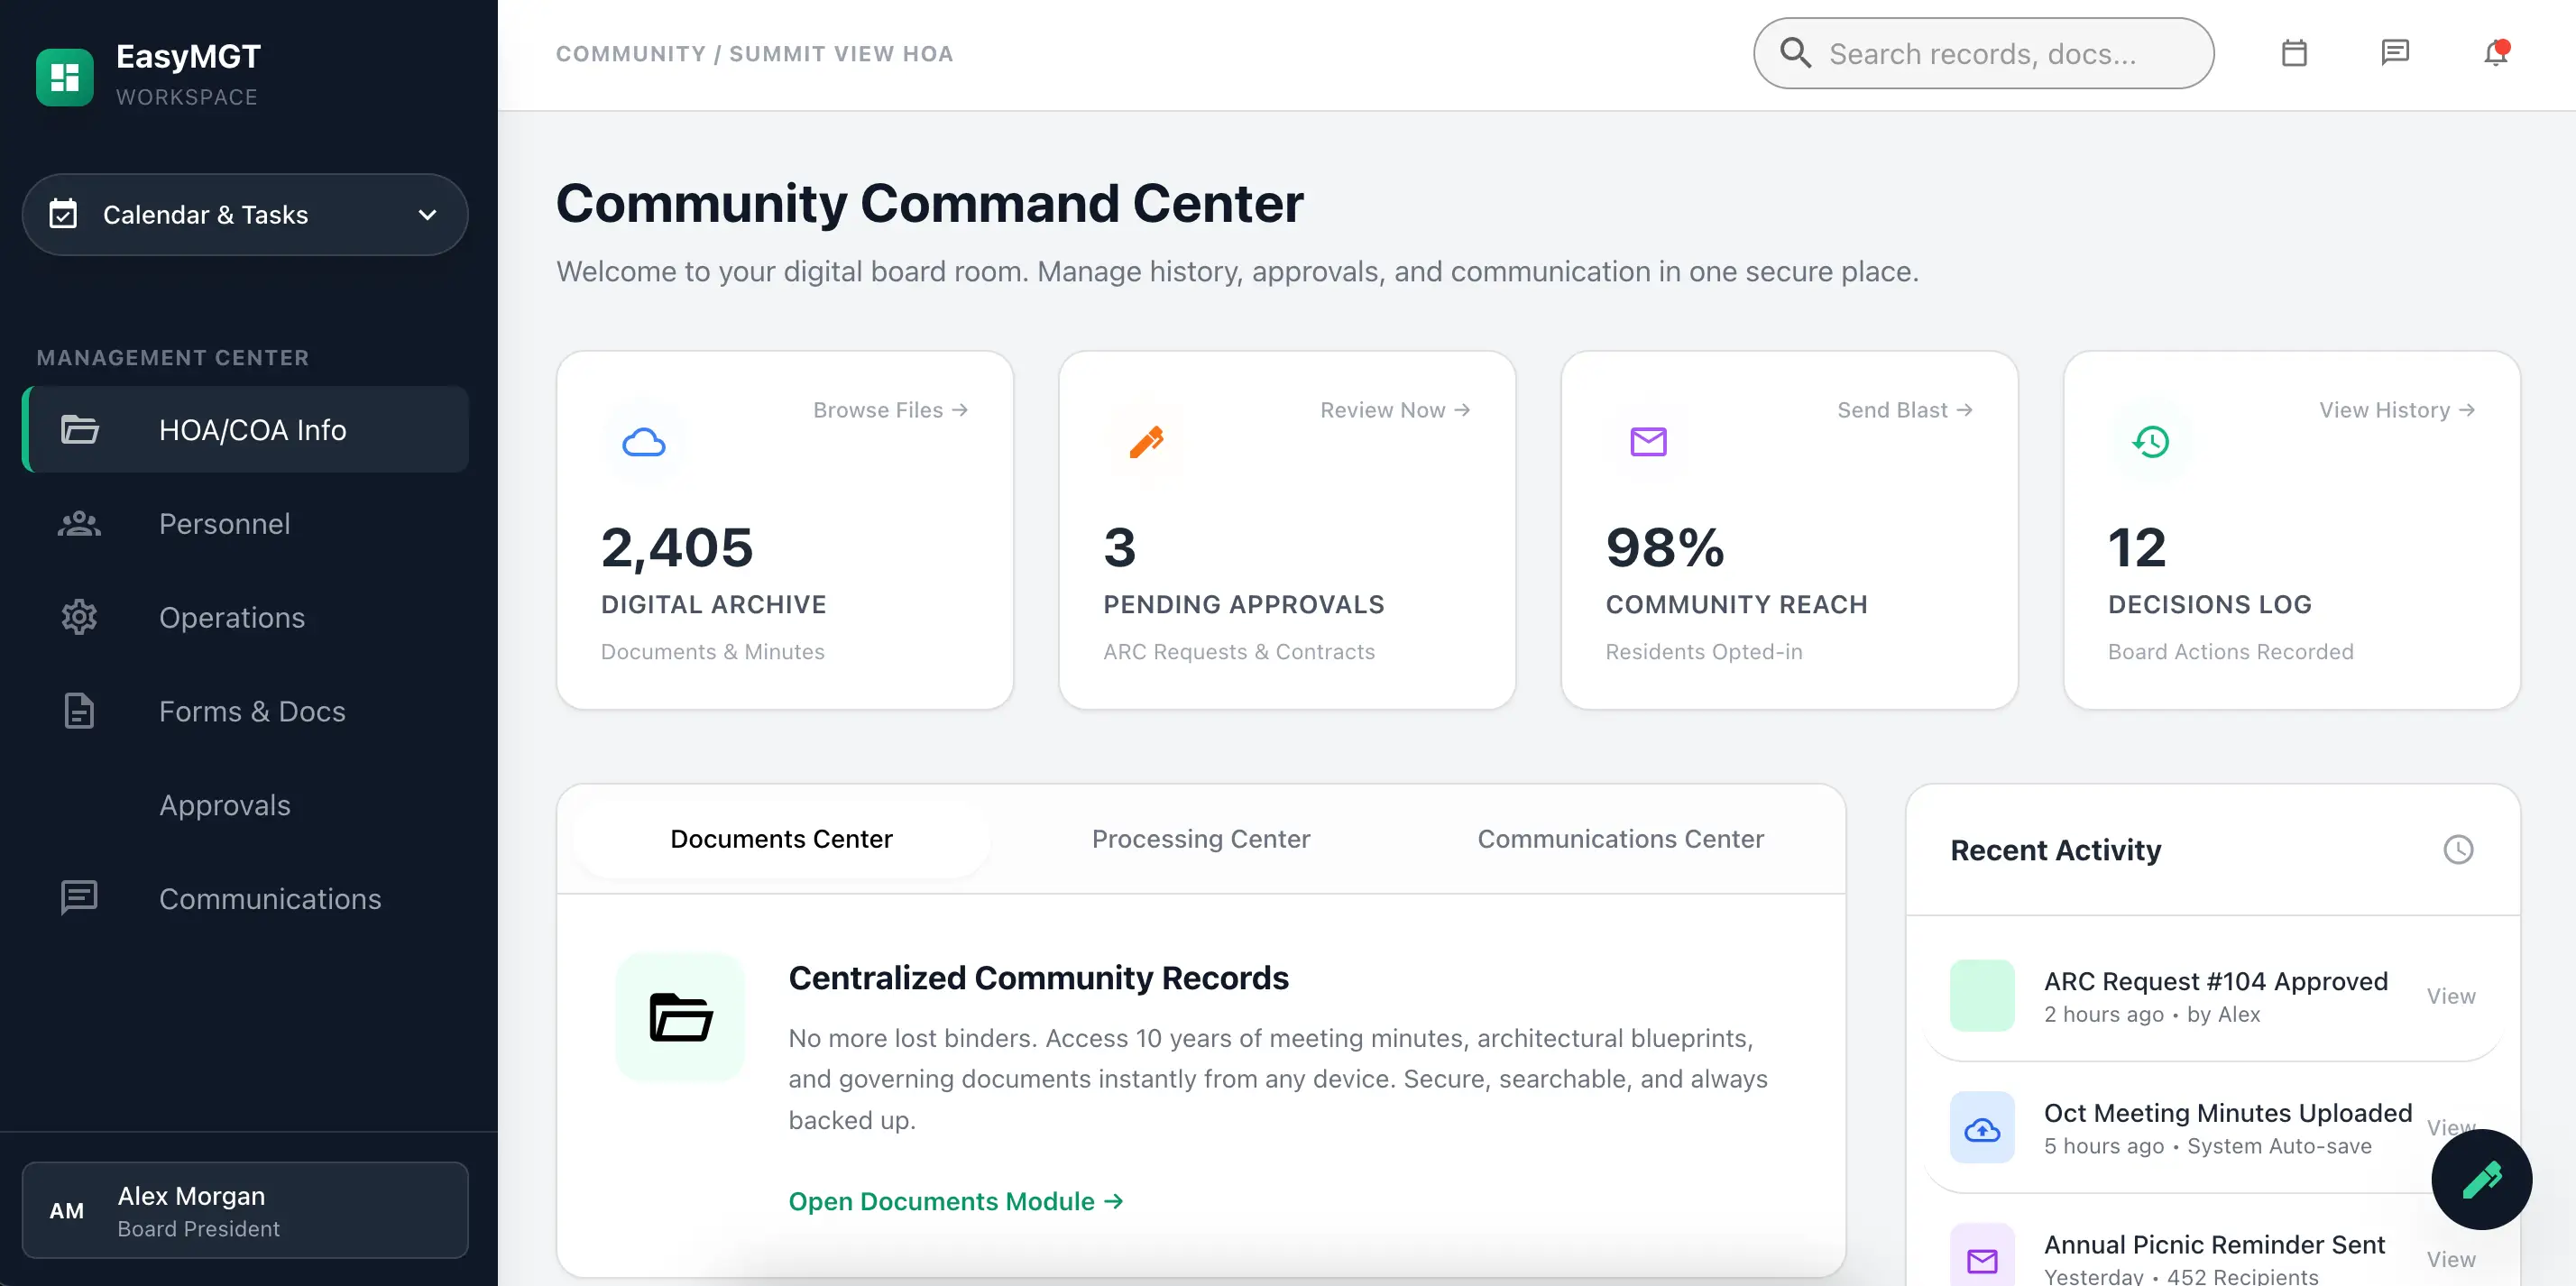Click the cloud icon on Digital Archive card
The width and height of the screenshot is (2576, 1286).
click(x=644, y=442)
